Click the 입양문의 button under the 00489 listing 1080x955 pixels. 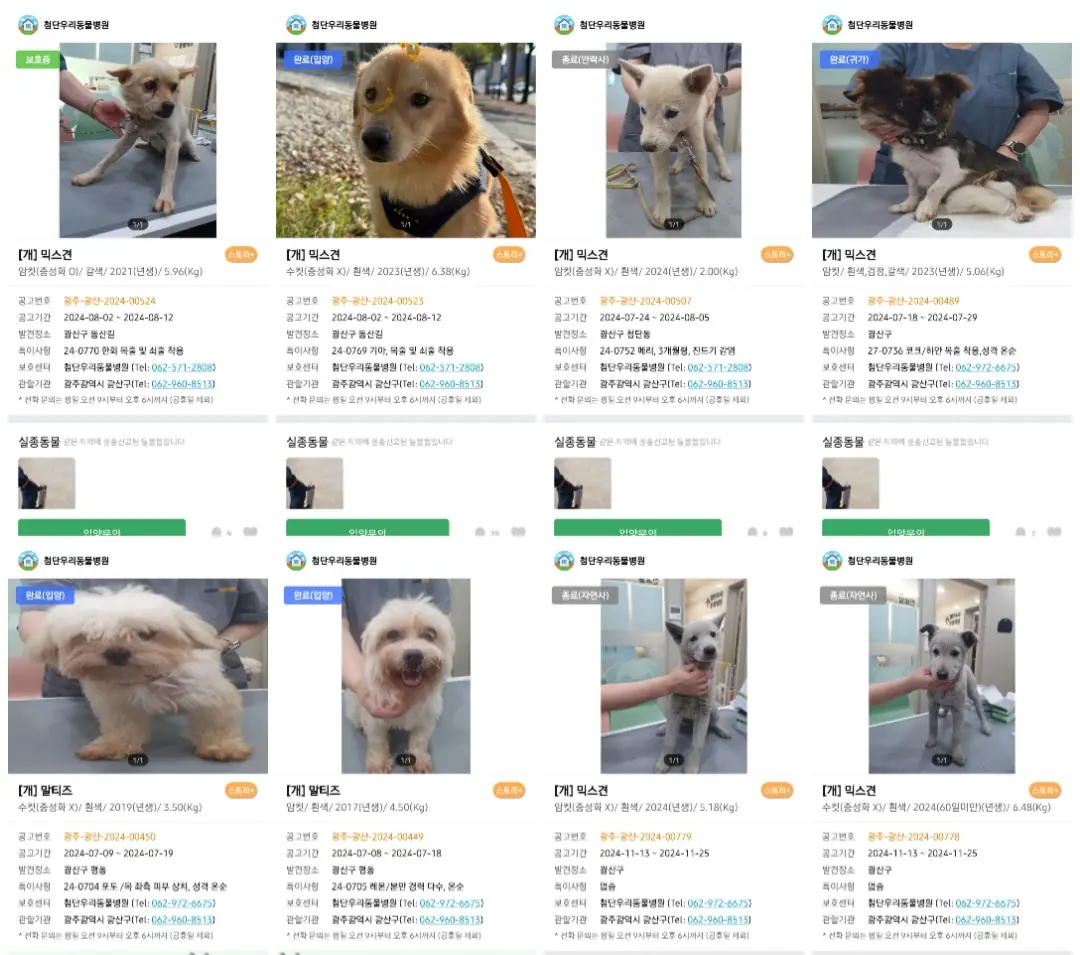[x=905, y=528]
